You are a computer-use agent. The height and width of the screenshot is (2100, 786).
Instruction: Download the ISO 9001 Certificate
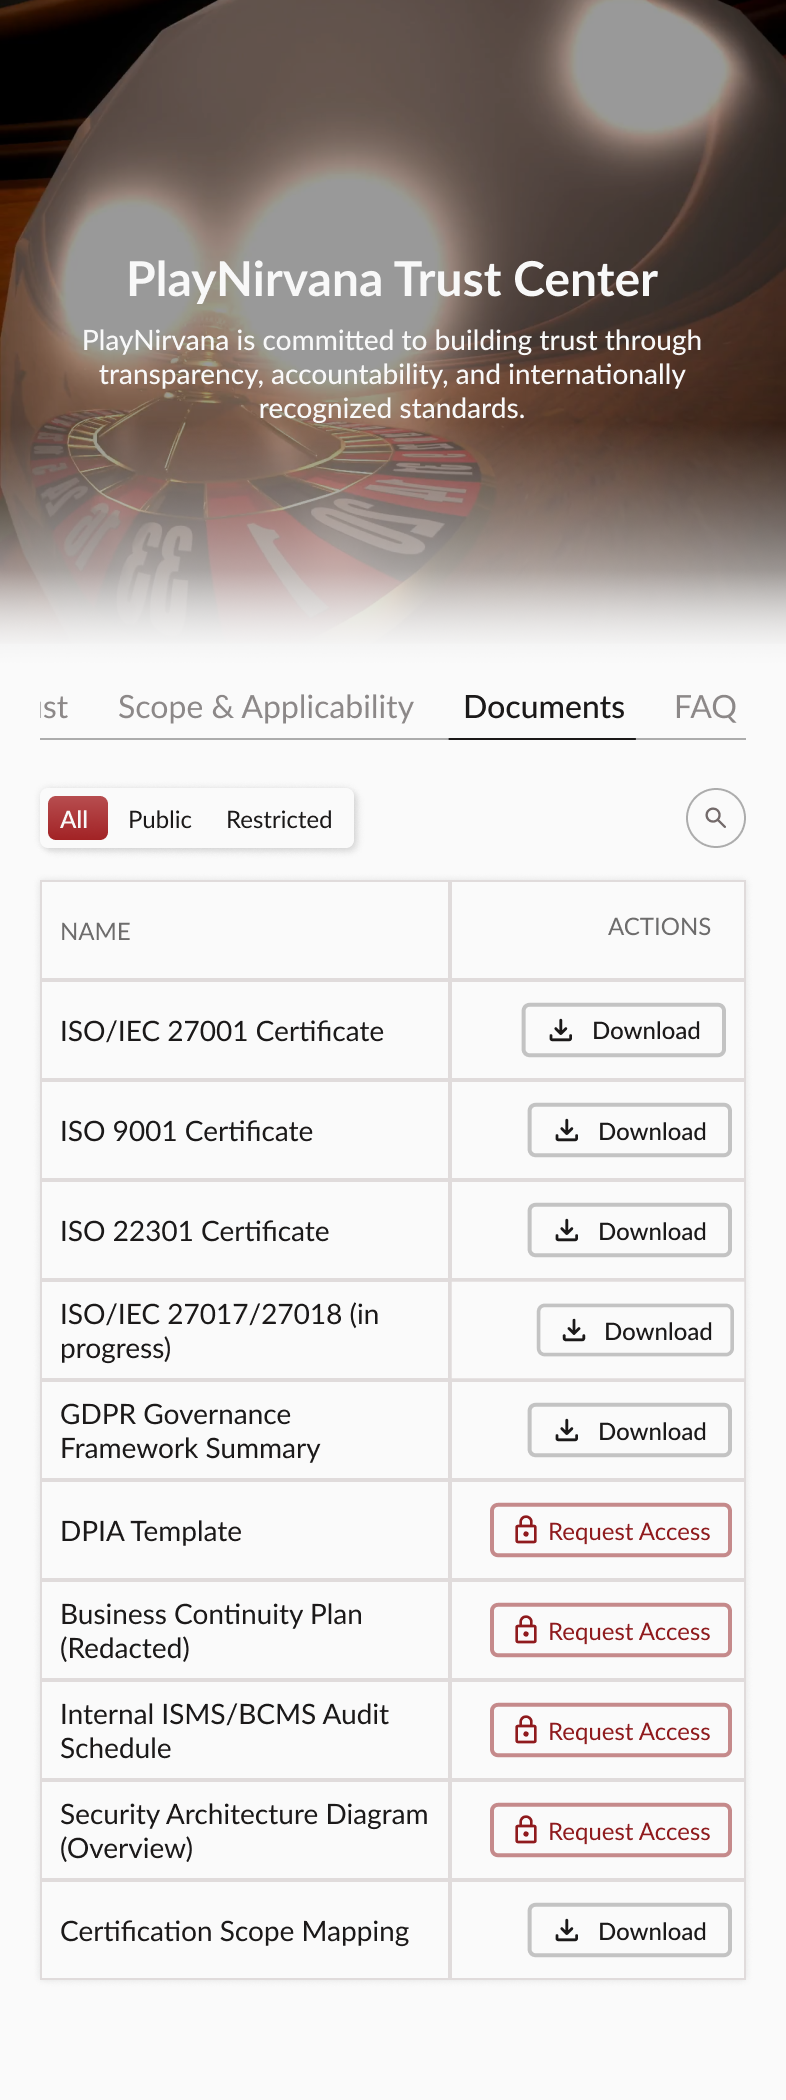(630, 1130)
